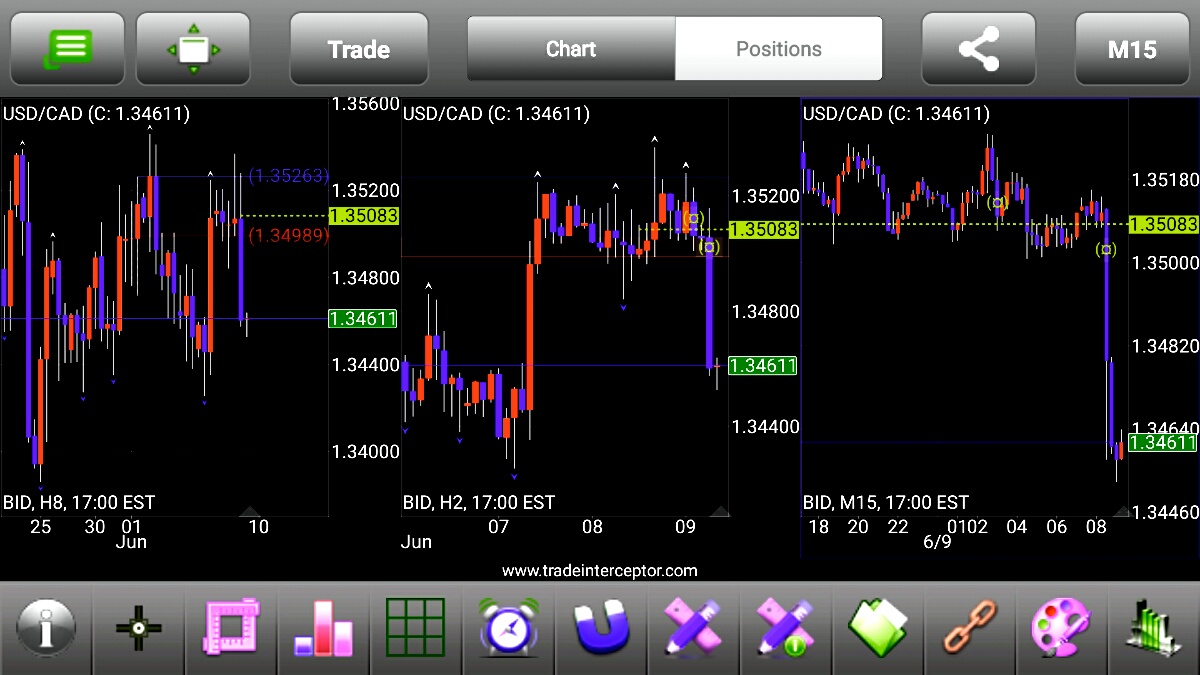The width and height of the screenshot is (1200, 675).
Task: Click the 'BID, H8, 17:00 EST' label
Action: coord(80,502)
